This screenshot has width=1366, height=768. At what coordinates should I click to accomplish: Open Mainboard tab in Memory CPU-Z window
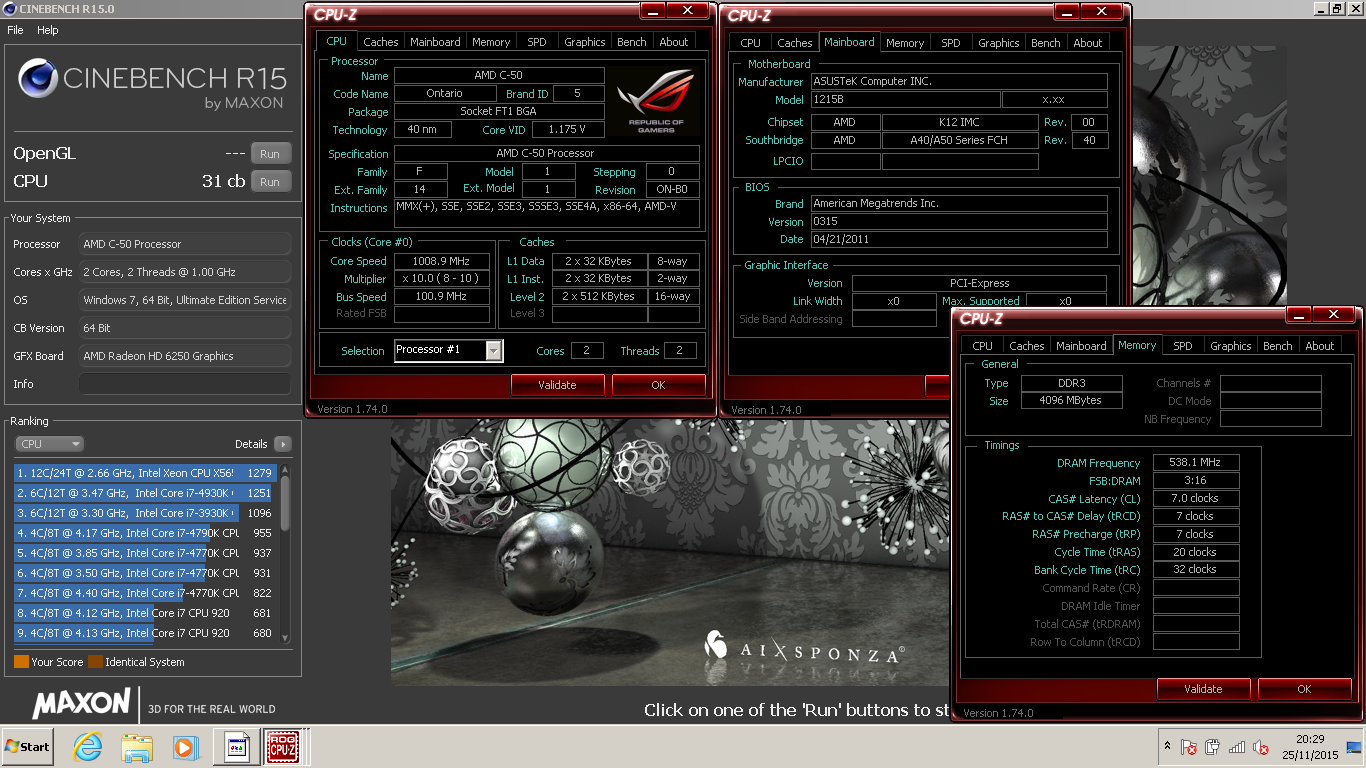point(1082,346)
